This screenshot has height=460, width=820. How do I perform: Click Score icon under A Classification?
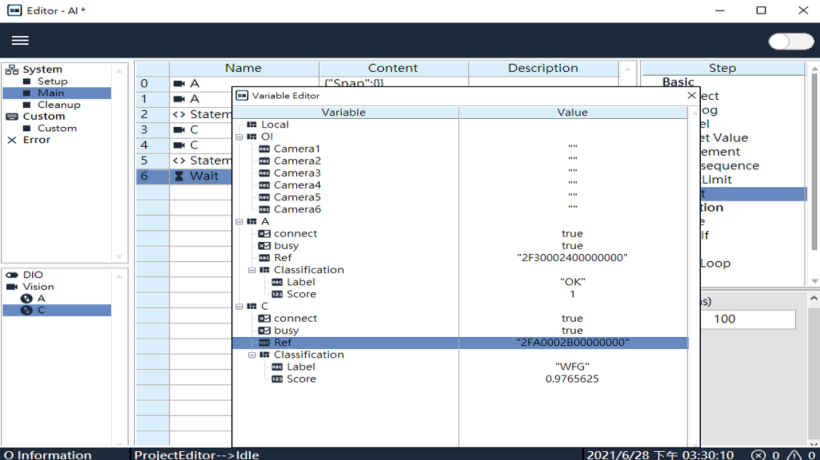point(277,294)
